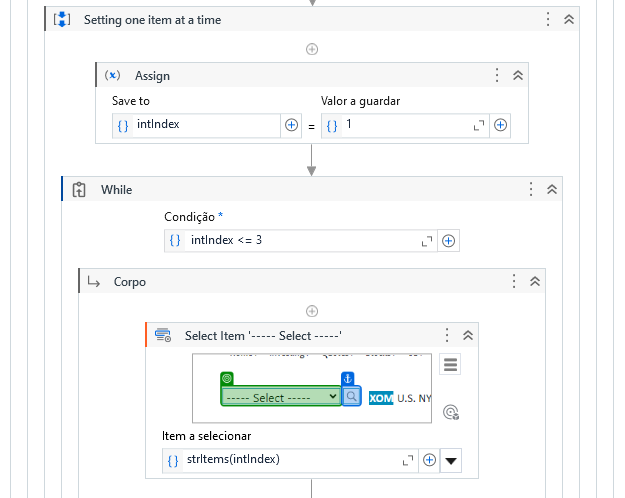Click the 'Corpo' container title
Viewport: 625px width, 498px height.
point(130,282)
